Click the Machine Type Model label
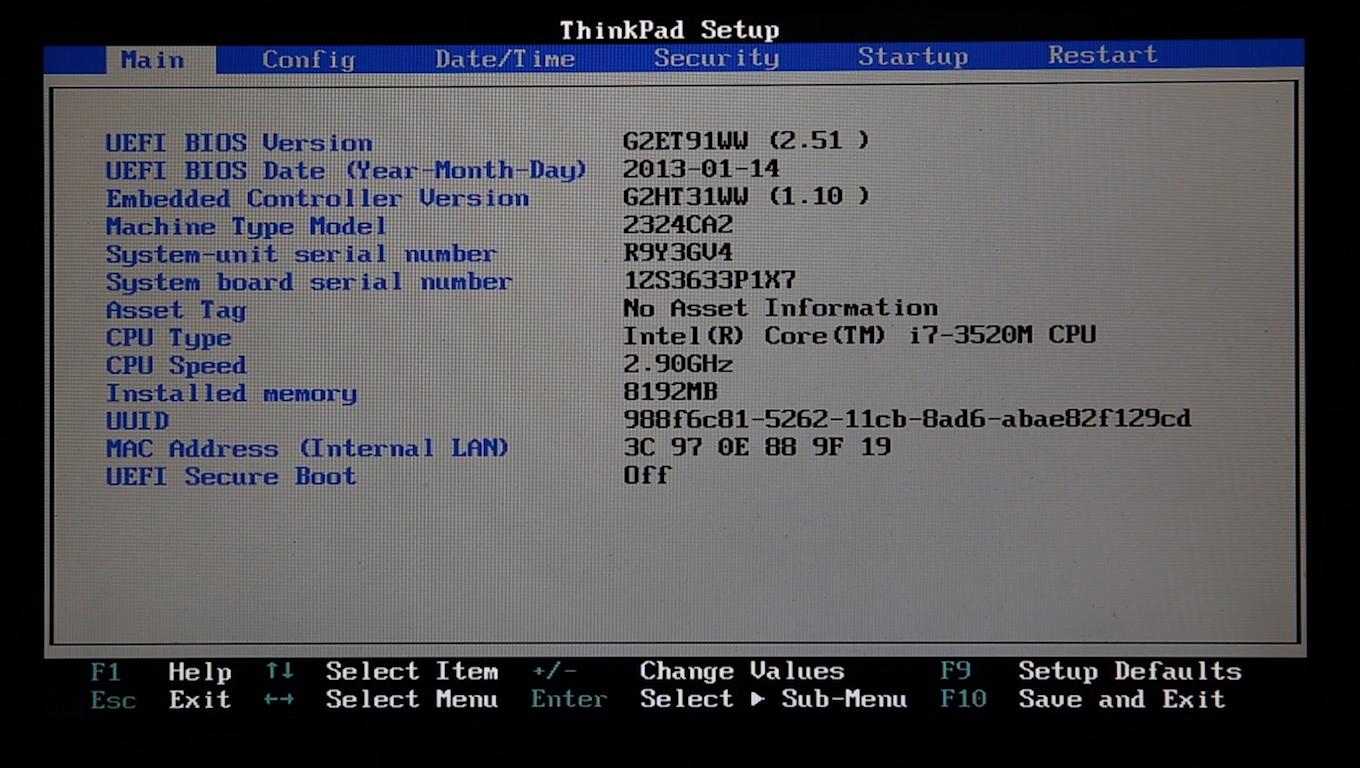The image size is (1360, 768). (246, 227)
